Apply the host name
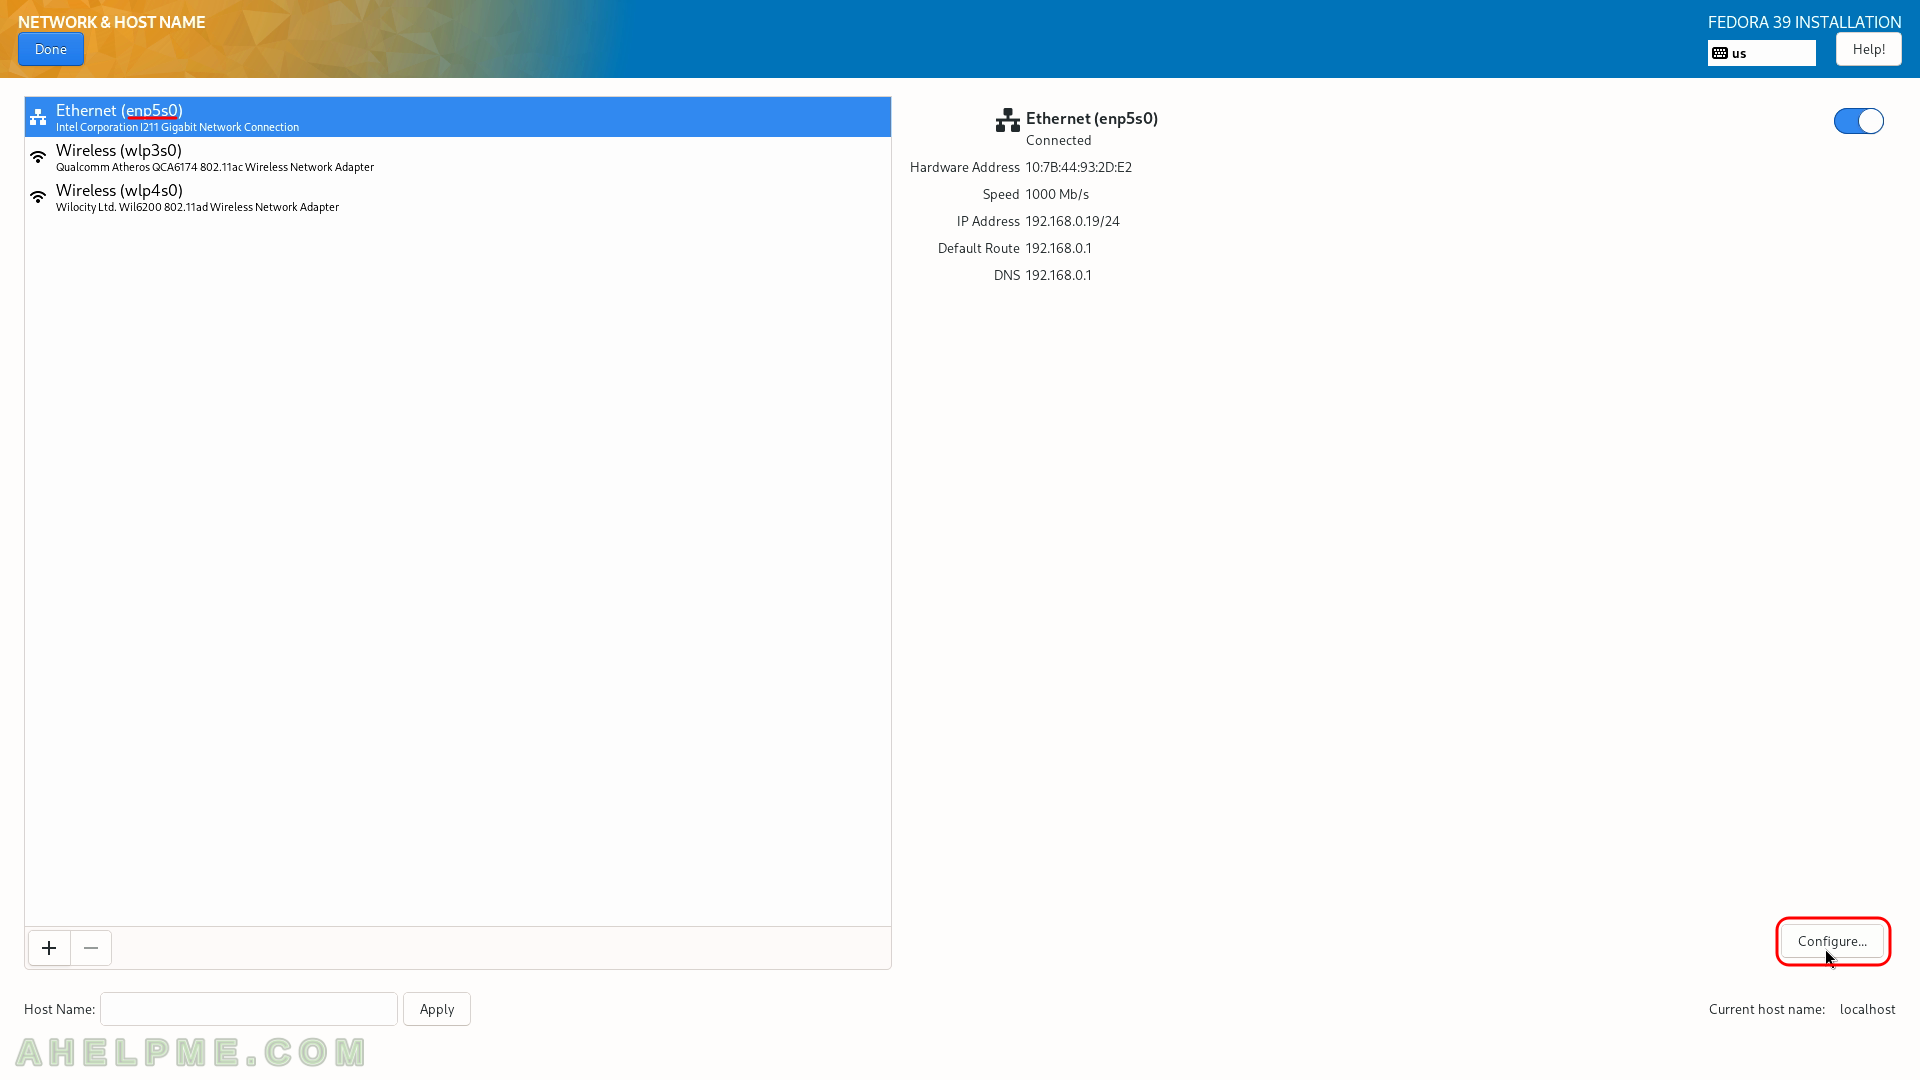 coord(437,1009)
